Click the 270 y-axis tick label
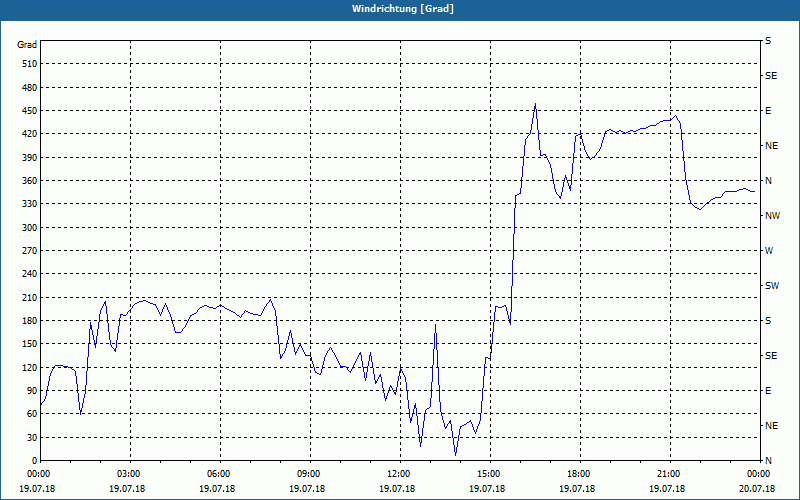This screenshot has height=500, width=800. (x=29, y=251)
